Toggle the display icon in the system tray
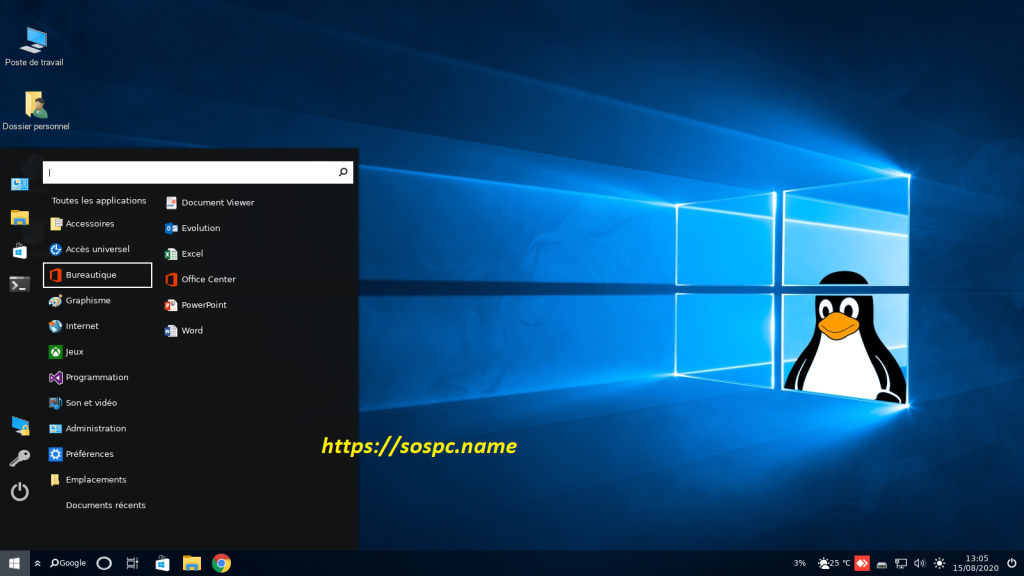The image size is (1024, 576). pos(900,563)
